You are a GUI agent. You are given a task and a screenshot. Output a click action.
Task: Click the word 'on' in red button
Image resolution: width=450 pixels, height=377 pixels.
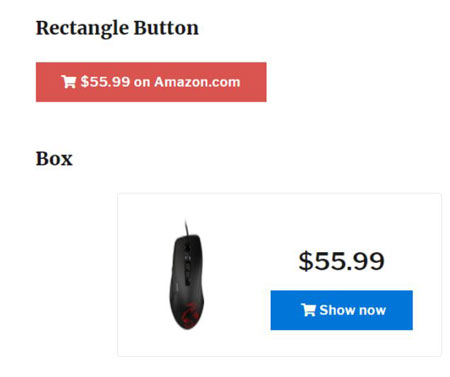(142, 83)
